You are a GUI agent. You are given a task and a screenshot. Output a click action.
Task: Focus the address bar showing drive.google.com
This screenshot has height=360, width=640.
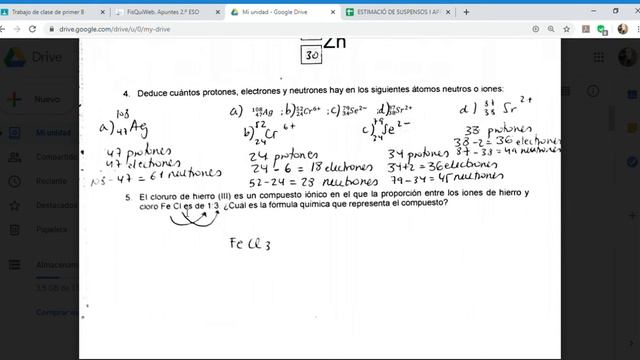114,29
